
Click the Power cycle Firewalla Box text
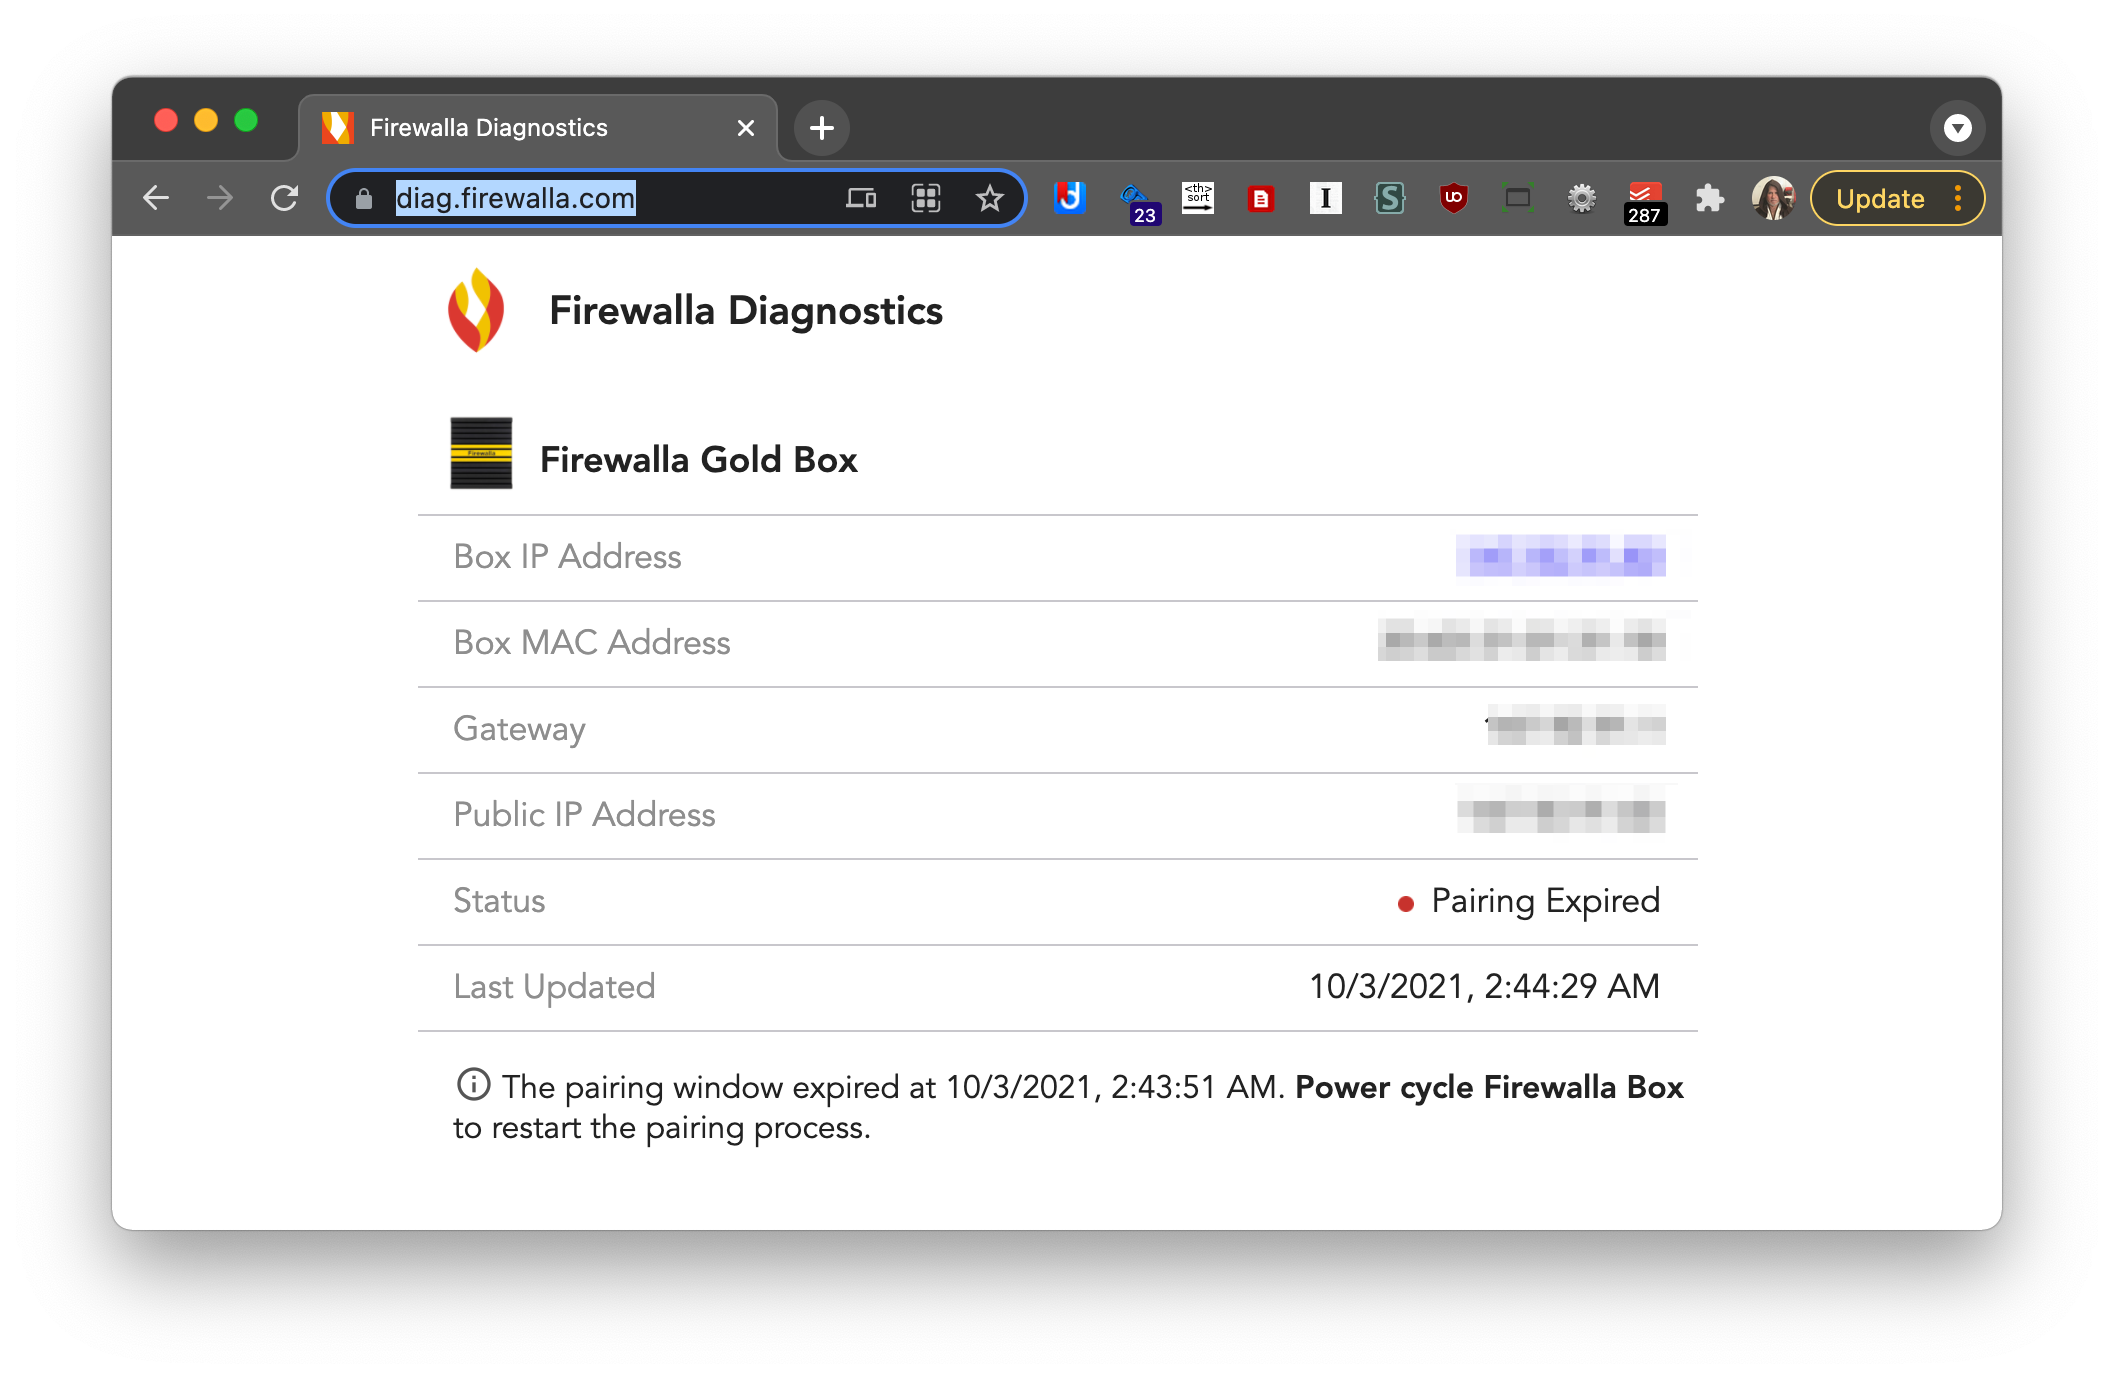[x=1489, y=1087]
